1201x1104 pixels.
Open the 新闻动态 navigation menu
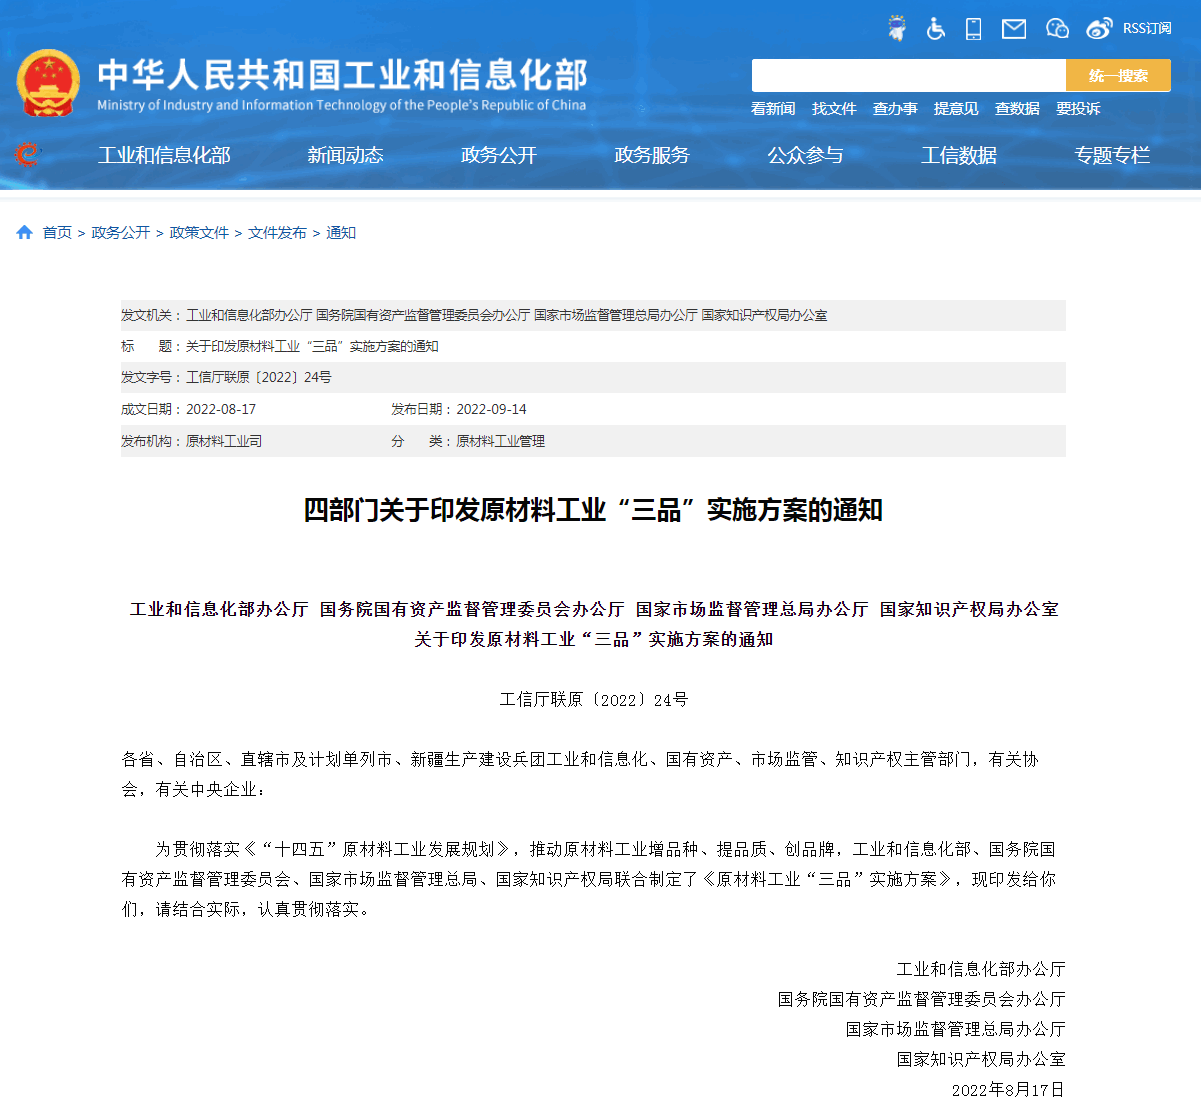345,155
